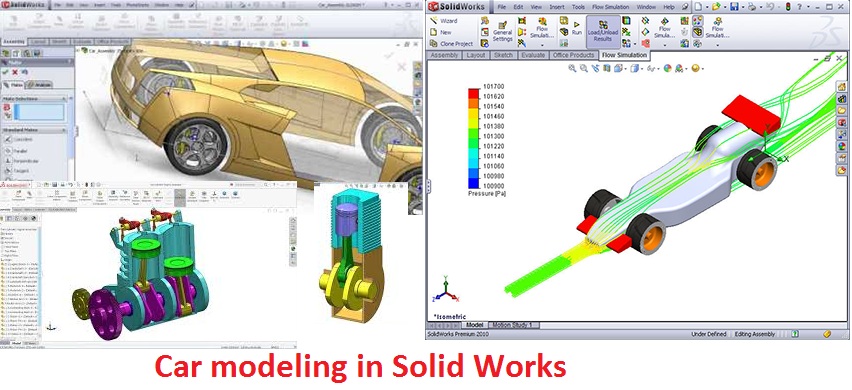Open General Settings in the ribbon
852x390 pixels.
coord(503,32)
